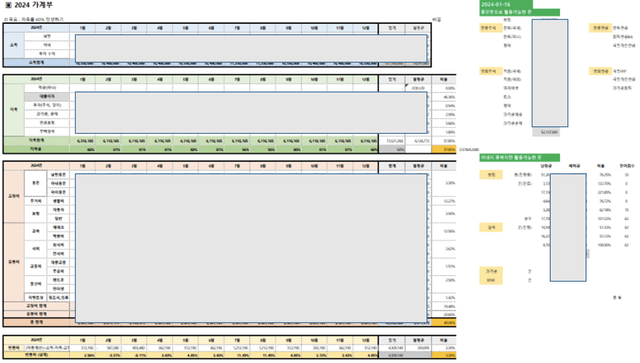Select the 총 합계 row label in the orange table
Screen dimensions: 640x363
click(37, 322)
